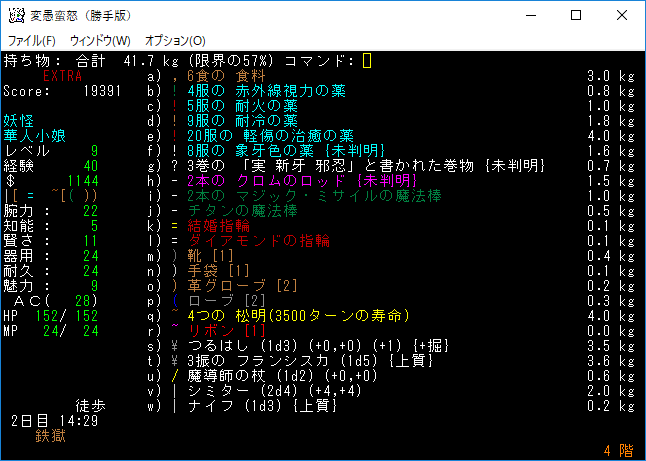646x461 pixels.
Task: Open the オプション(O) menu
Action: pos(176,40)
